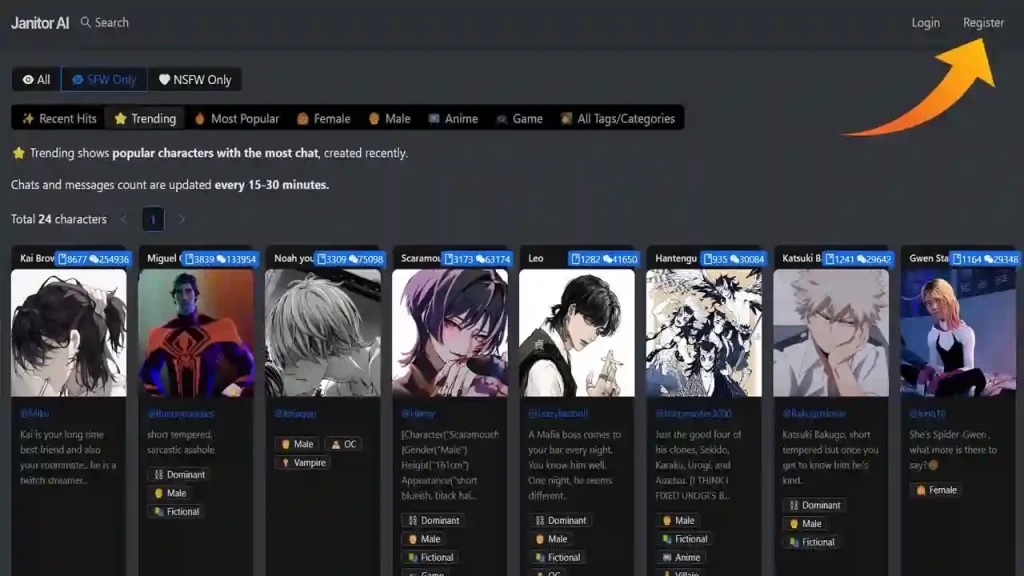Open the Register link
Screen dimensions: 1024x576
point(983,23)
